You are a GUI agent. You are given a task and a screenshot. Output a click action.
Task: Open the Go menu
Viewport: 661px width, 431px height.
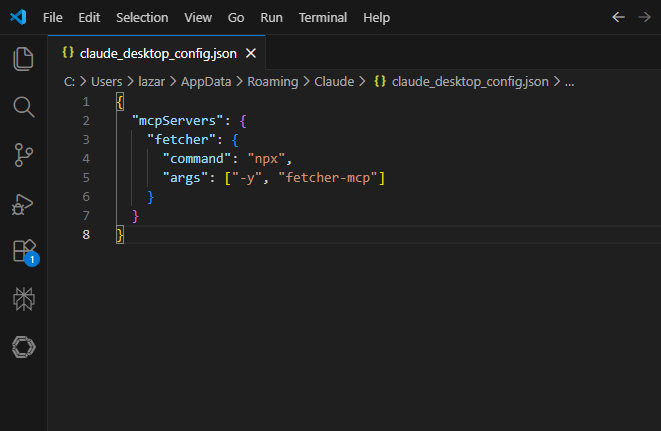click(236, 18)
